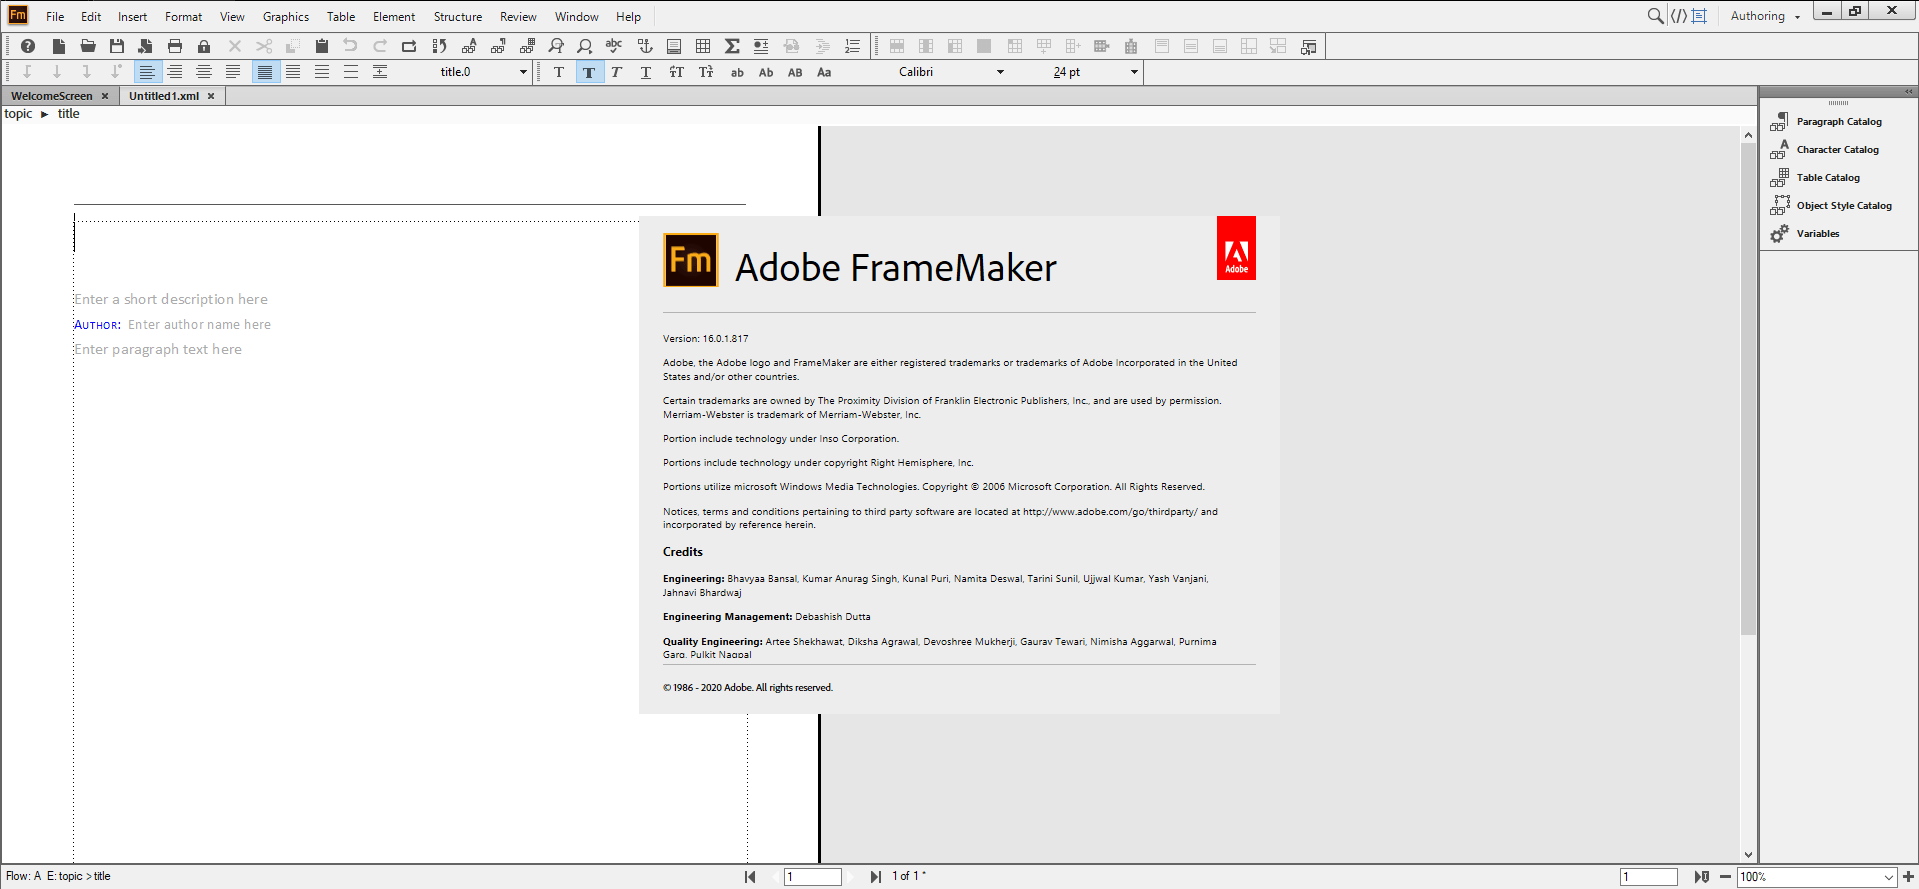Collapse the right catalog panel with double arrows

point(1908,91)
